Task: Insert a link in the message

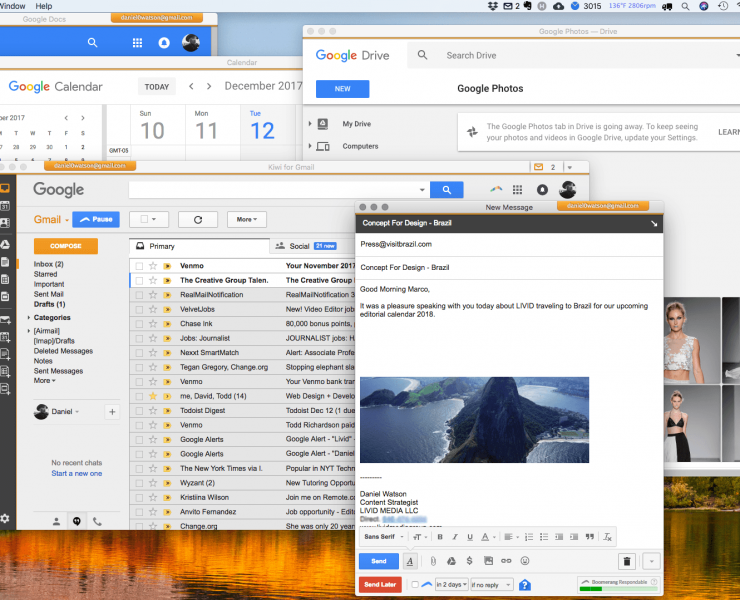Action: pos(506,561)
